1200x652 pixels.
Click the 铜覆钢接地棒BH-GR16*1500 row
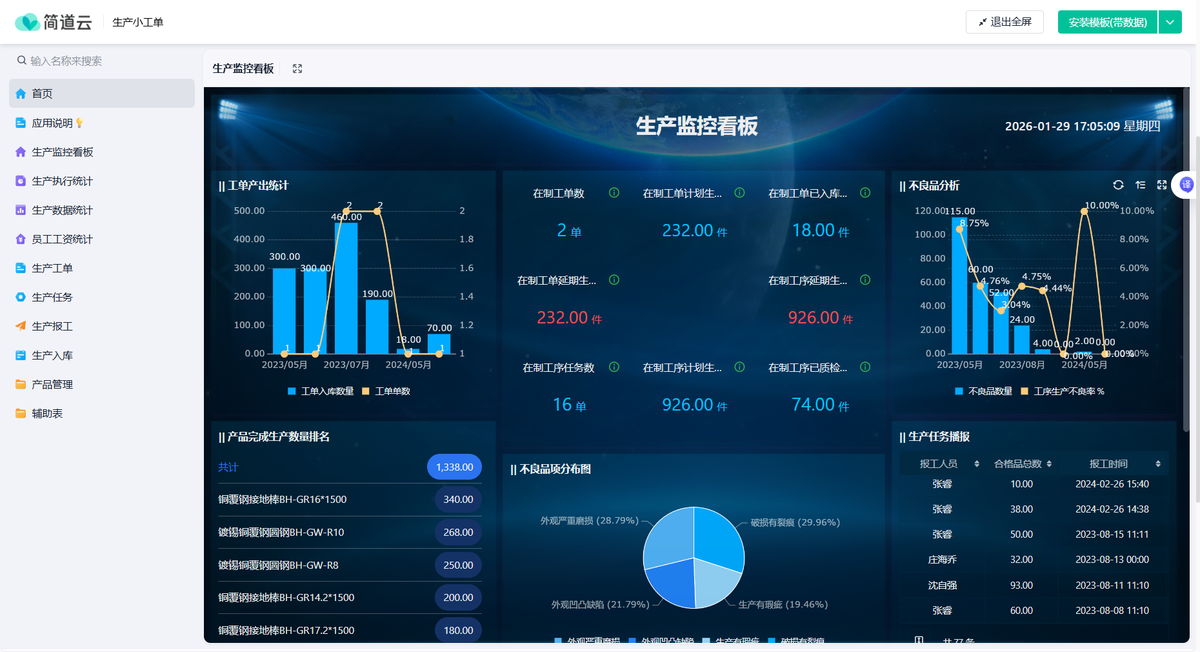[350, 499]
